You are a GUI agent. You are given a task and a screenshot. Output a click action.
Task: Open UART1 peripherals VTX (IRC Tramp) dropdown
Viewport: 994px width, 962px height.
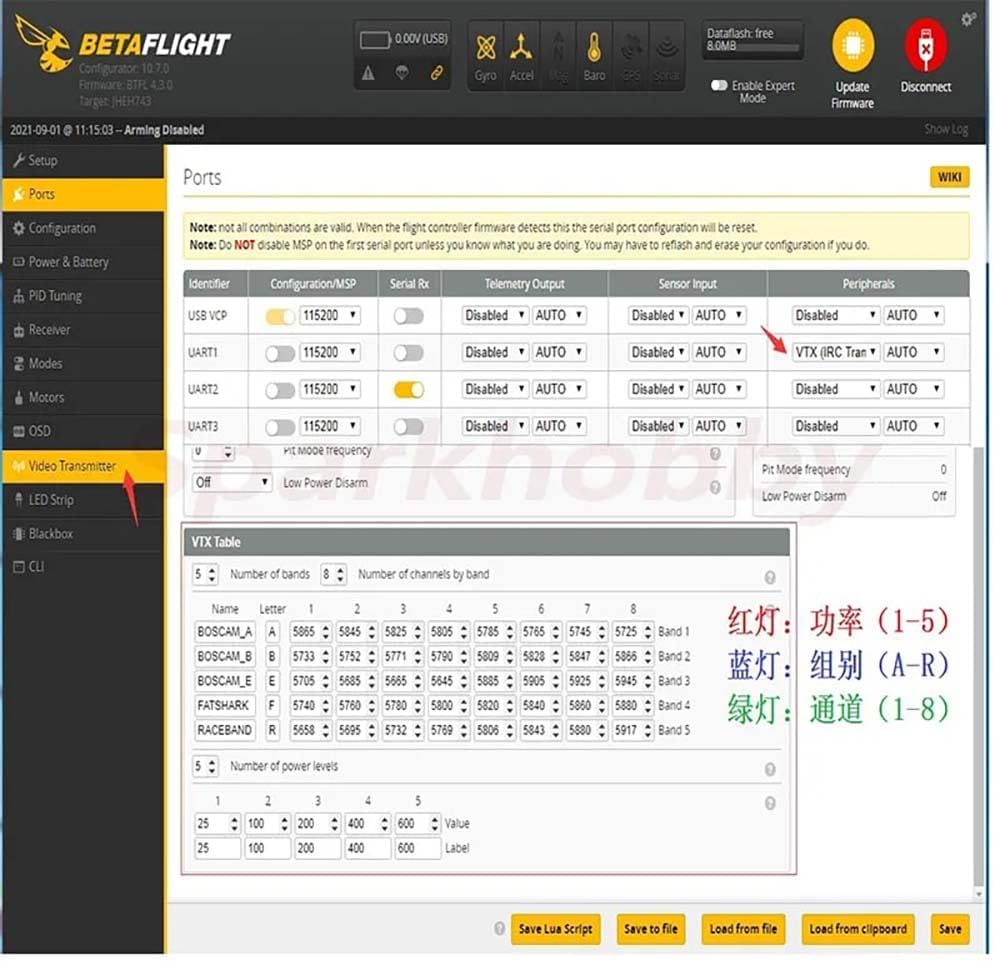(x=835, y=352)
